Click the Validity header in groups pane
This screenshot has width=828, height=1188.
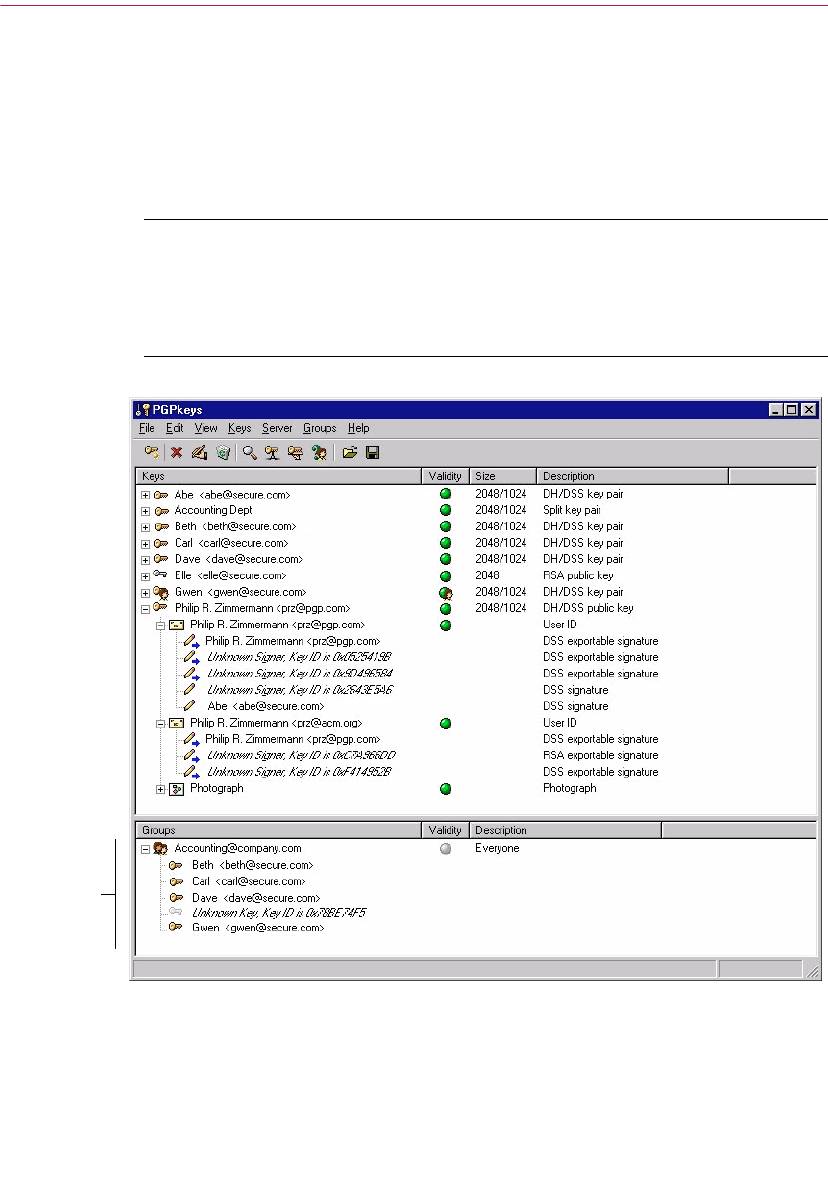(x=445, y=830)
